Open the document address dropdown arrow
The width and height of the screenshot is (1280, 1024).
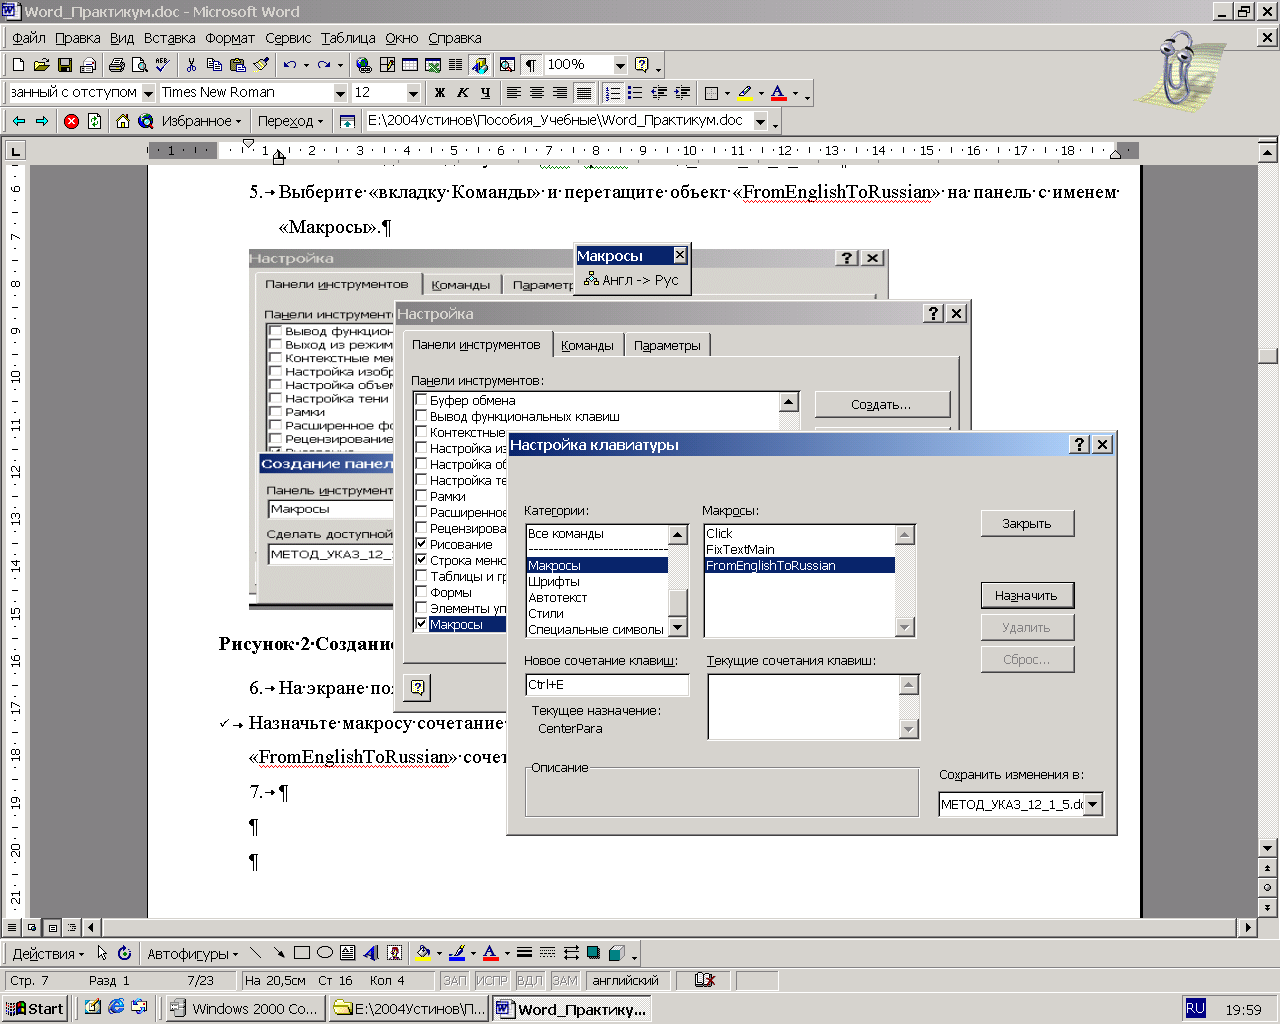760,121
